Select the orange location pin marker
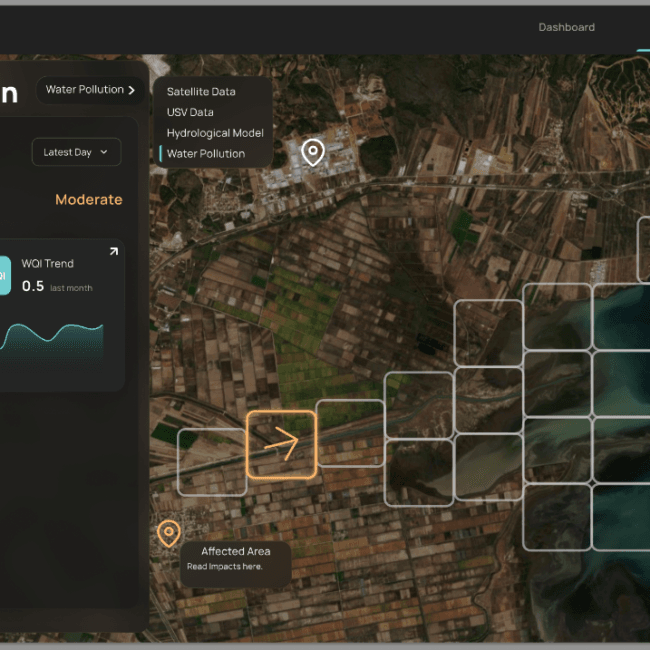Screen dimensions: 650x650 pyautogui.click(x=168, y=533)
